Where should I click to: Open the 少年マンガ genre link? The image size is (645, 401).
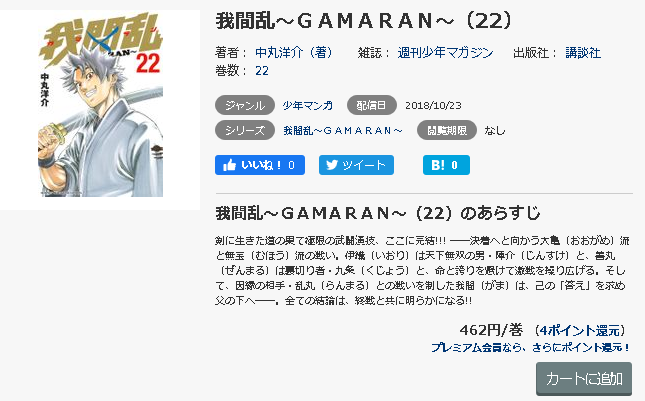coord(307,106)
